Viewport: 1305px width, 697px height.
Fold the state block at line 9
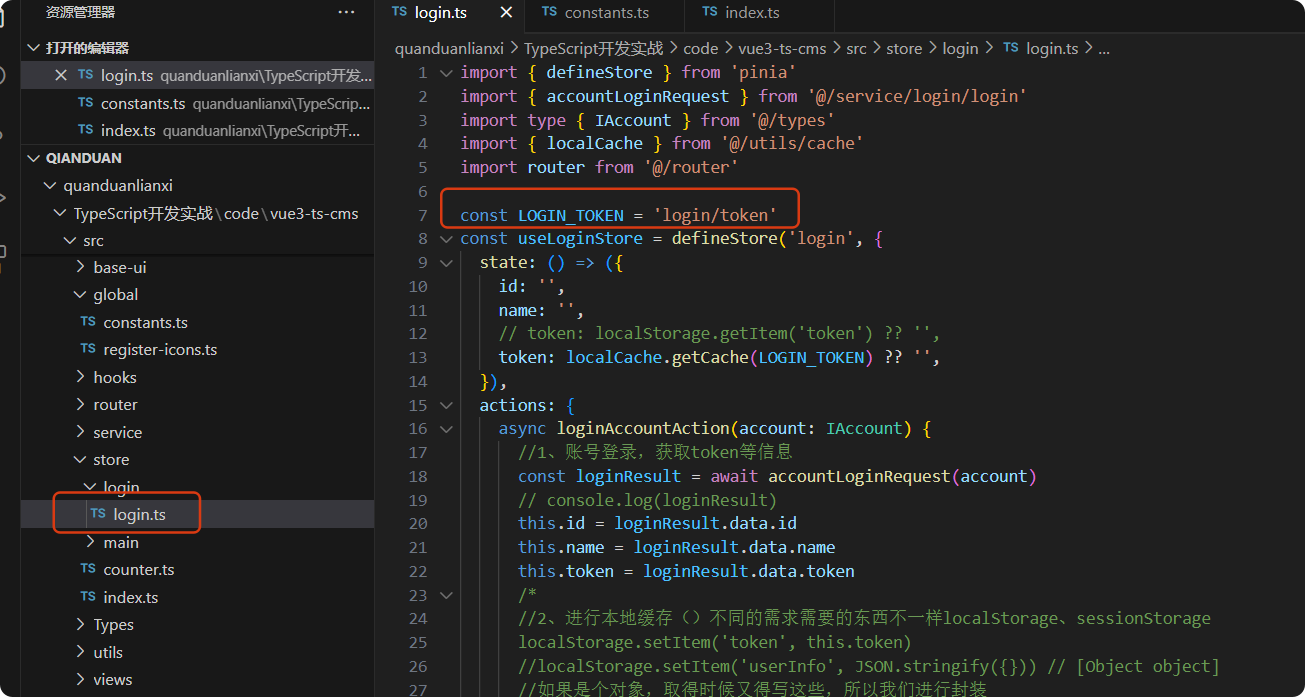click(446, 262)
